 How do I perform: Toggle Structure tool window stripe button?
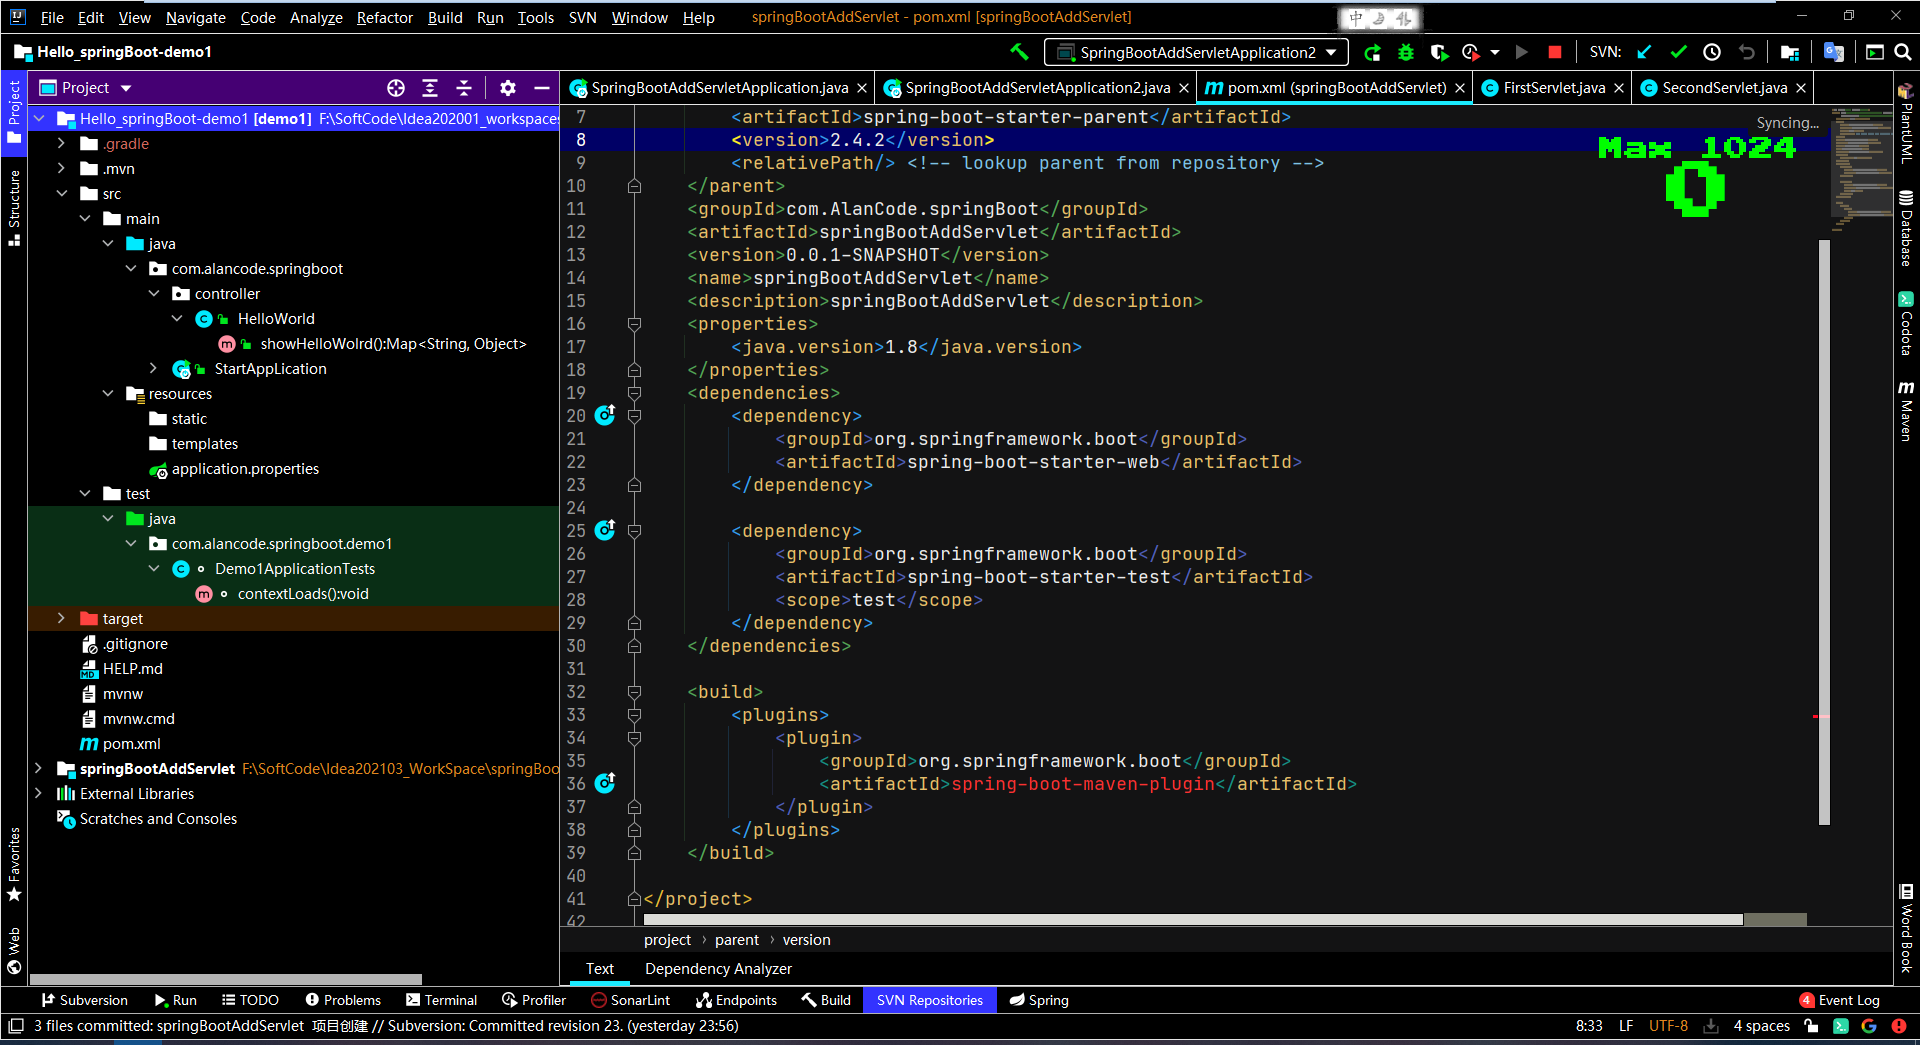(14, 208)
